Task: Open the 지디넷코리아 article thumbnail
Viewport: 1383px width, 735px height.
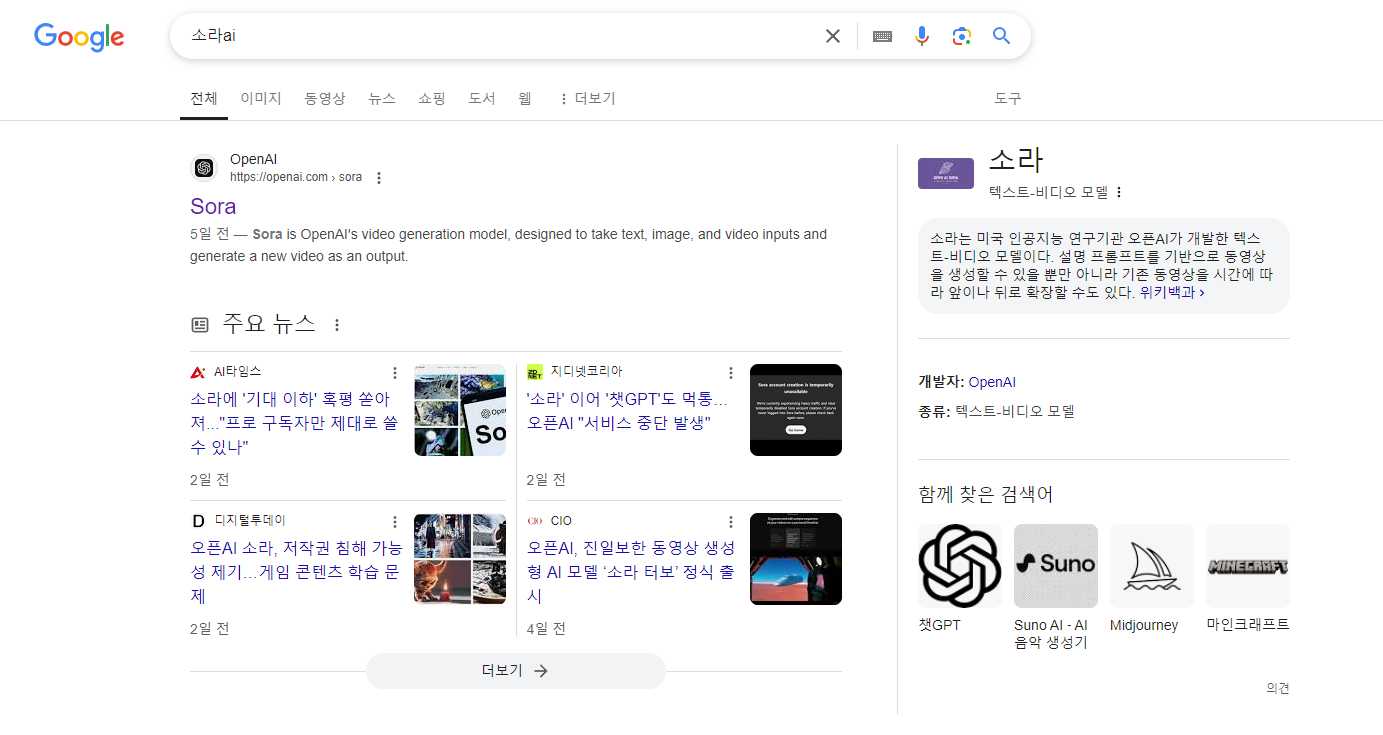Action: coord(796,410)
